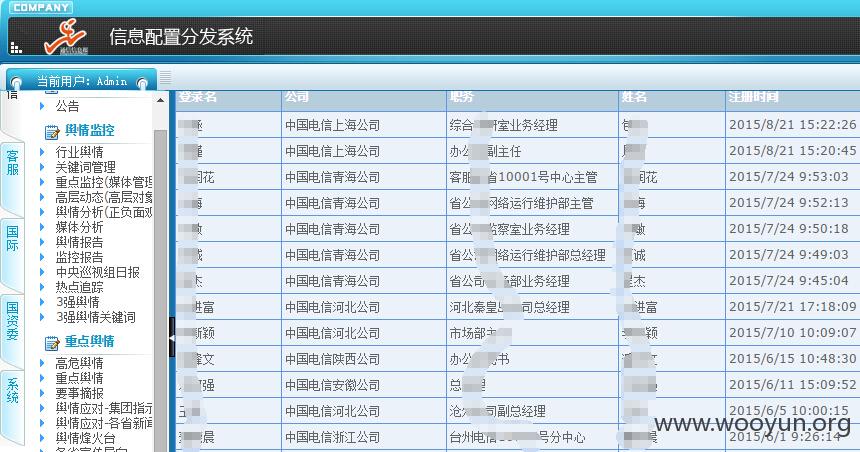This screenshot has width=860, height=452.
Task: Open the 高危舆情 menu item
Action: pyautogui.click(x=80, y=363)
